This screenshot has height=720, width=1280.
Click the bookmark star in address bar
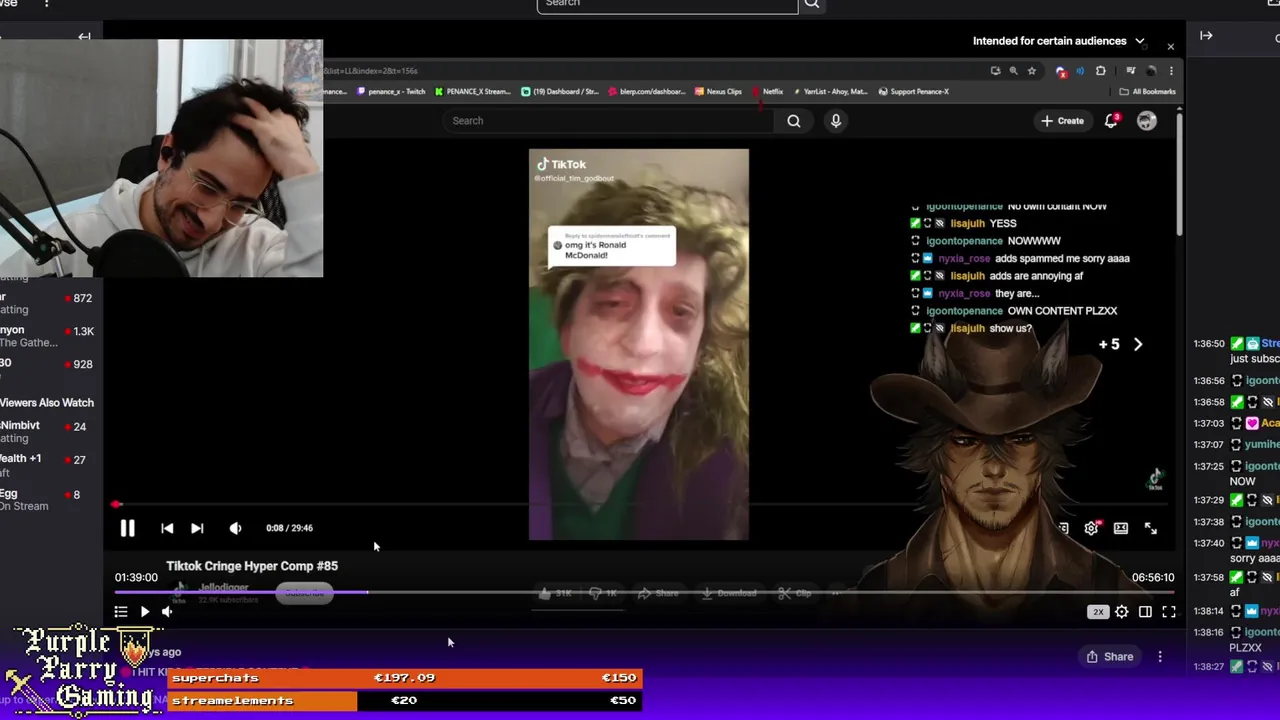[x=1031, y=71]
